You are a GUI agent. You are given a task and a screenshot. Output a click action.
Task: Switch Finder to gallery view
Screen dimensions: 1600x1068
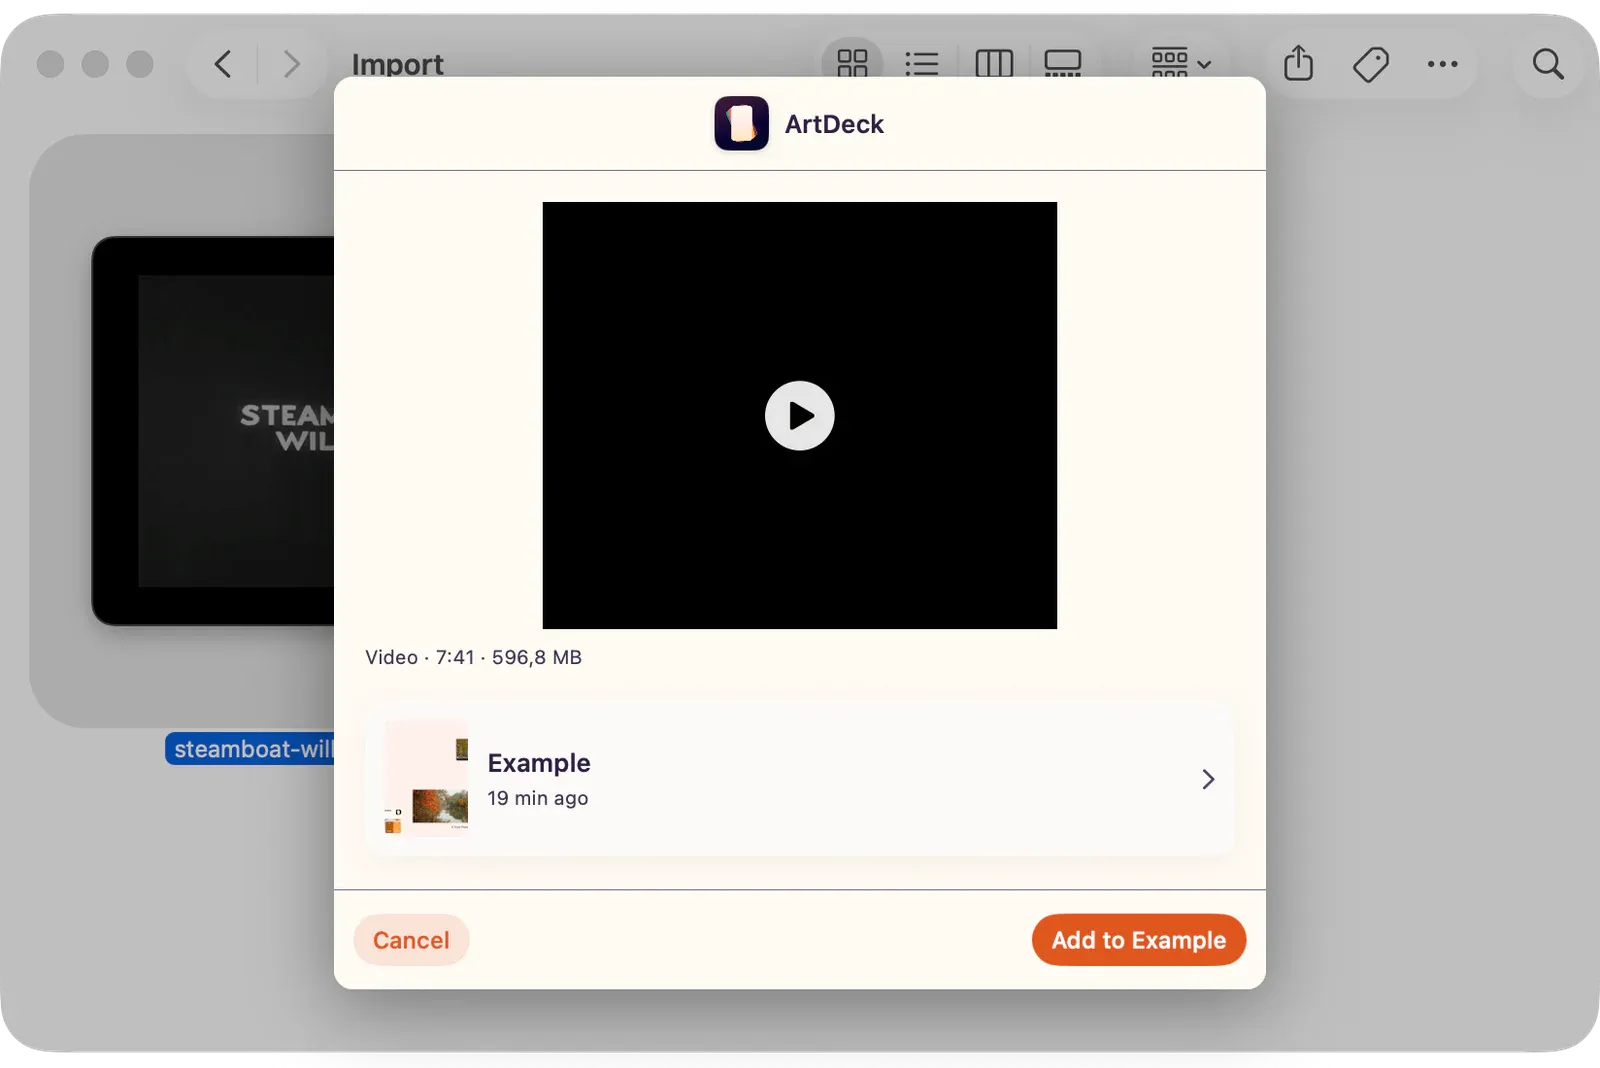click(1063, 64)
